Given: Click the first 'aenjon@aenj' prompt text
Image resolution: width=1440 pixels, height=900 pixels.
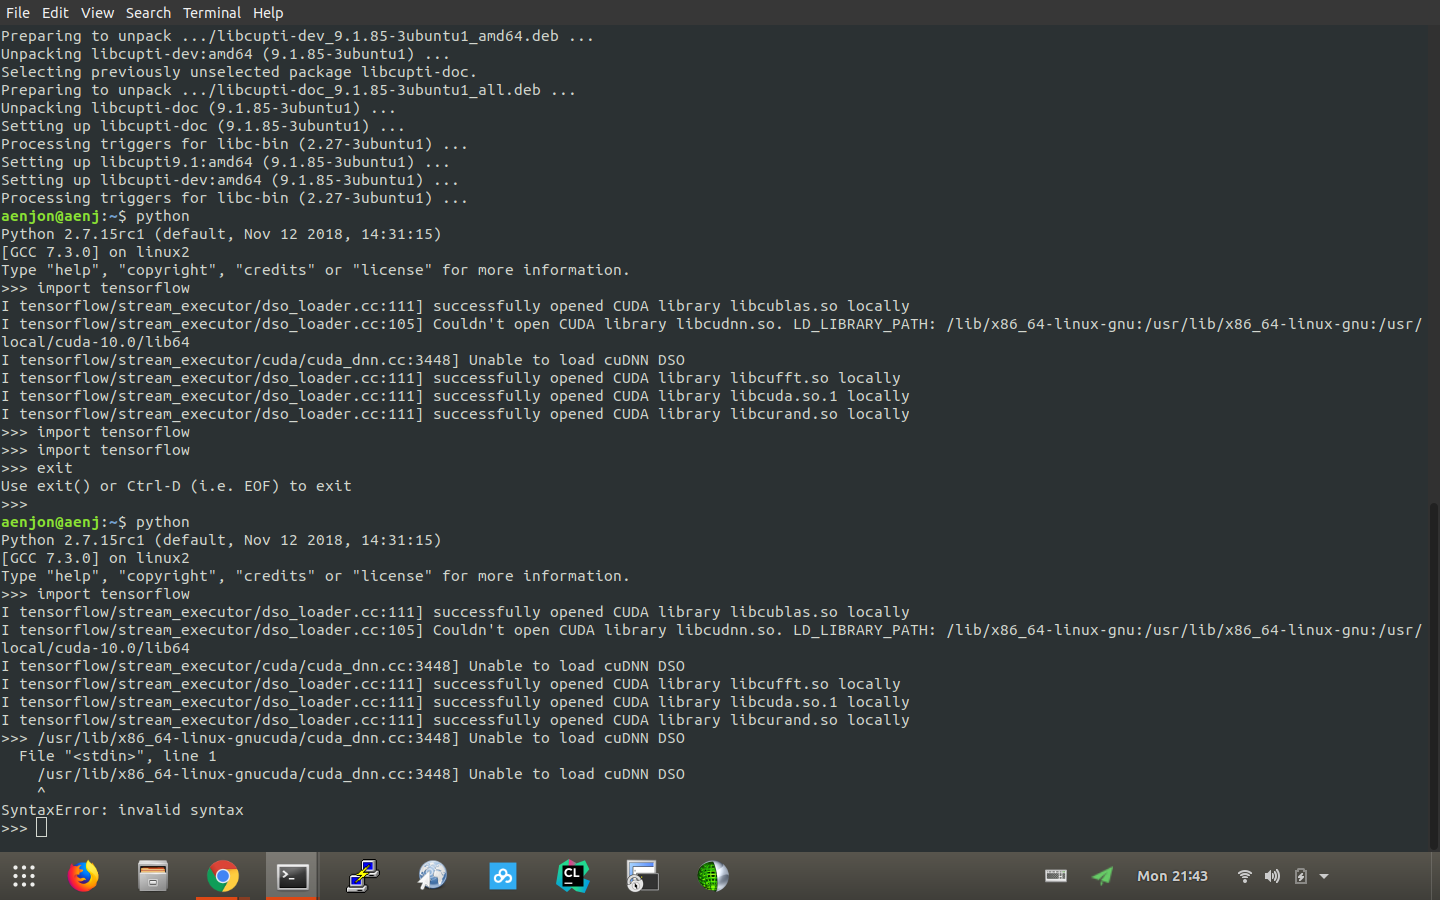Looking at the screenshot, I should coord(51,216).
